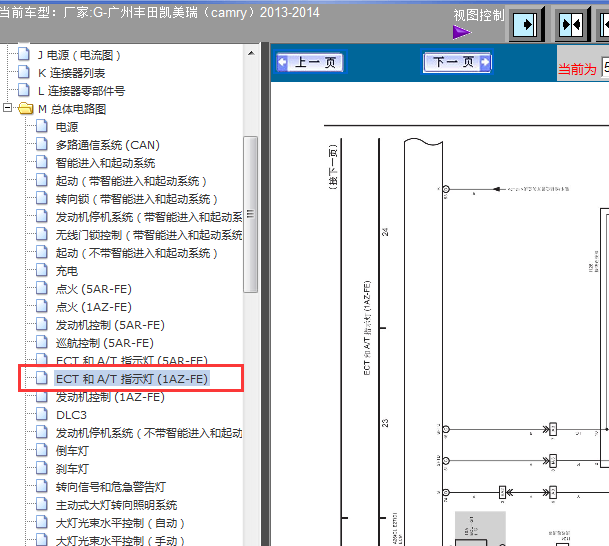Select 转向锁（带智能进入和起动系统）

[x=136, y=199]
